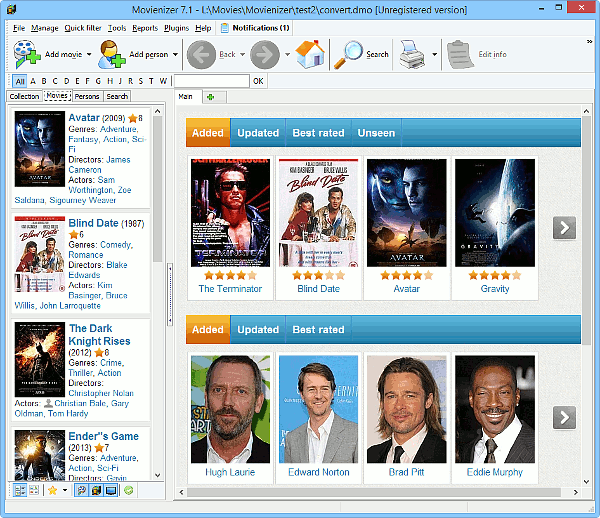
Task: Click the main panel horizontal scrollbar right arrow
Action: click(x=576, y=492)
